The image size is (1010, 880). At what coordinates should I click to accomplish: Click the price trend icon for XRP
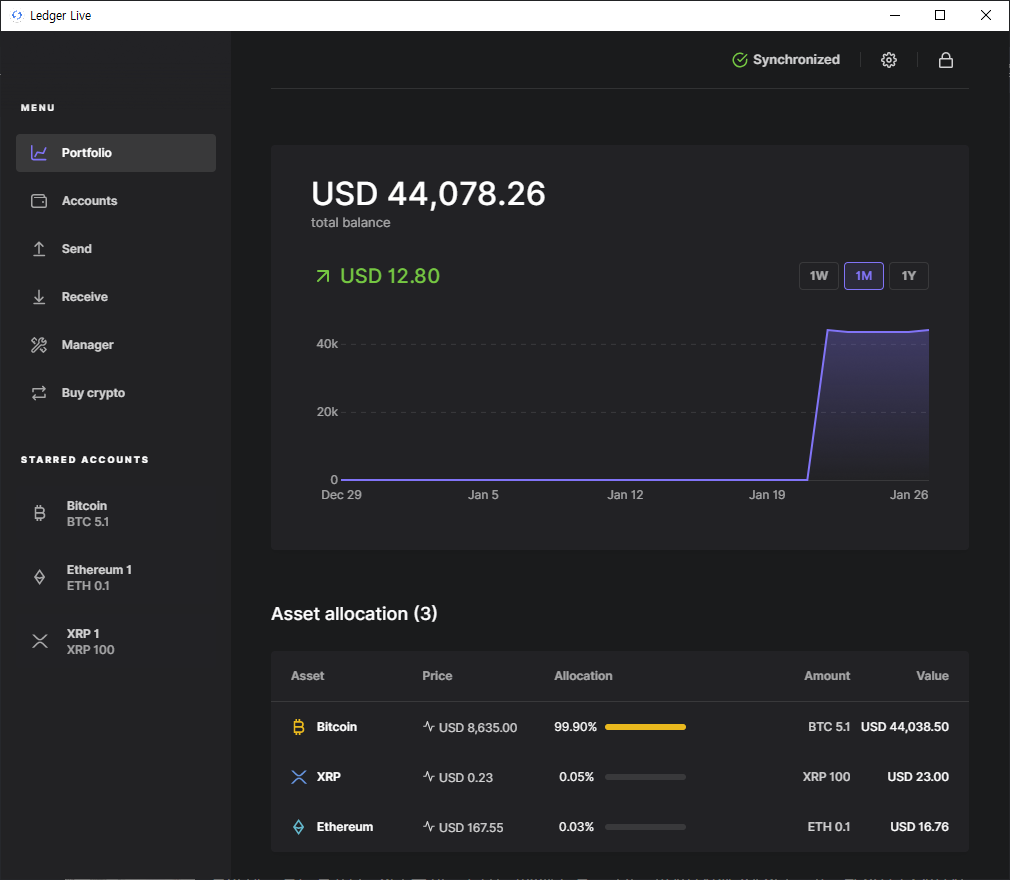click(x=429, y=776)
